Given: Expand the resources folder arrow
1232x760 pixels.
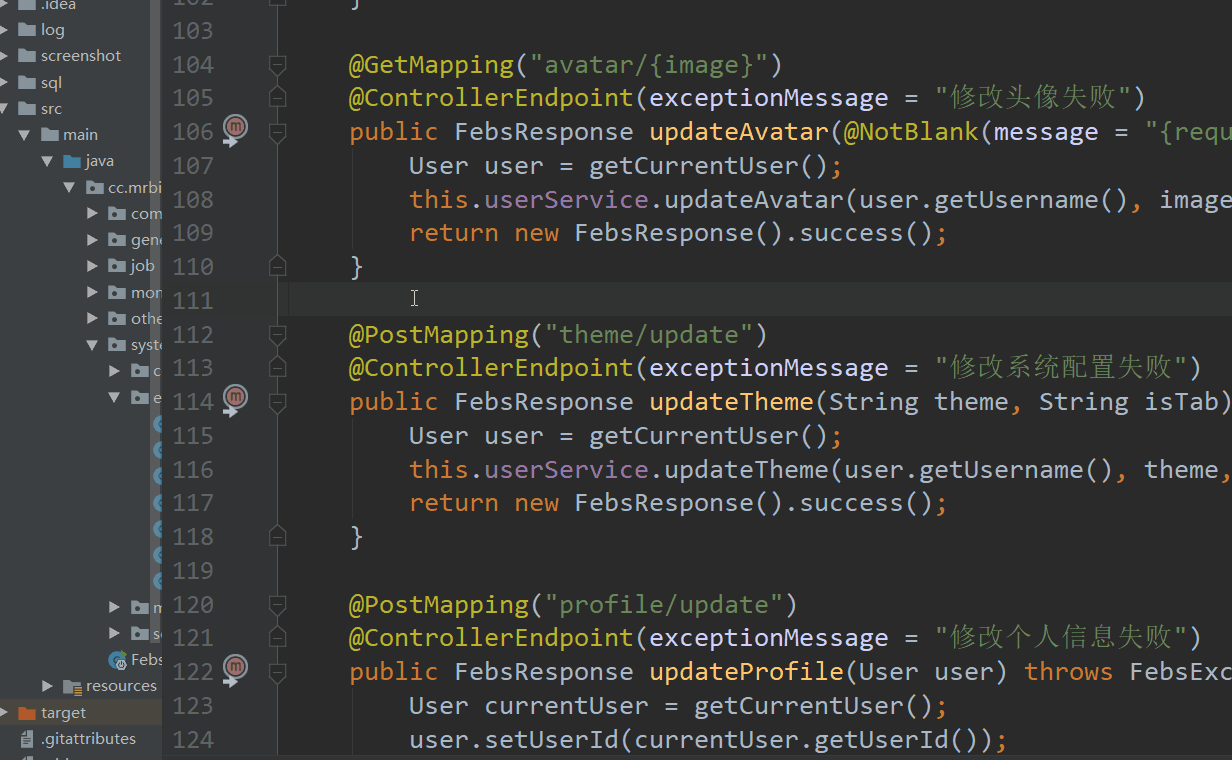Looking at the screenshot, I should coord(47,686).
